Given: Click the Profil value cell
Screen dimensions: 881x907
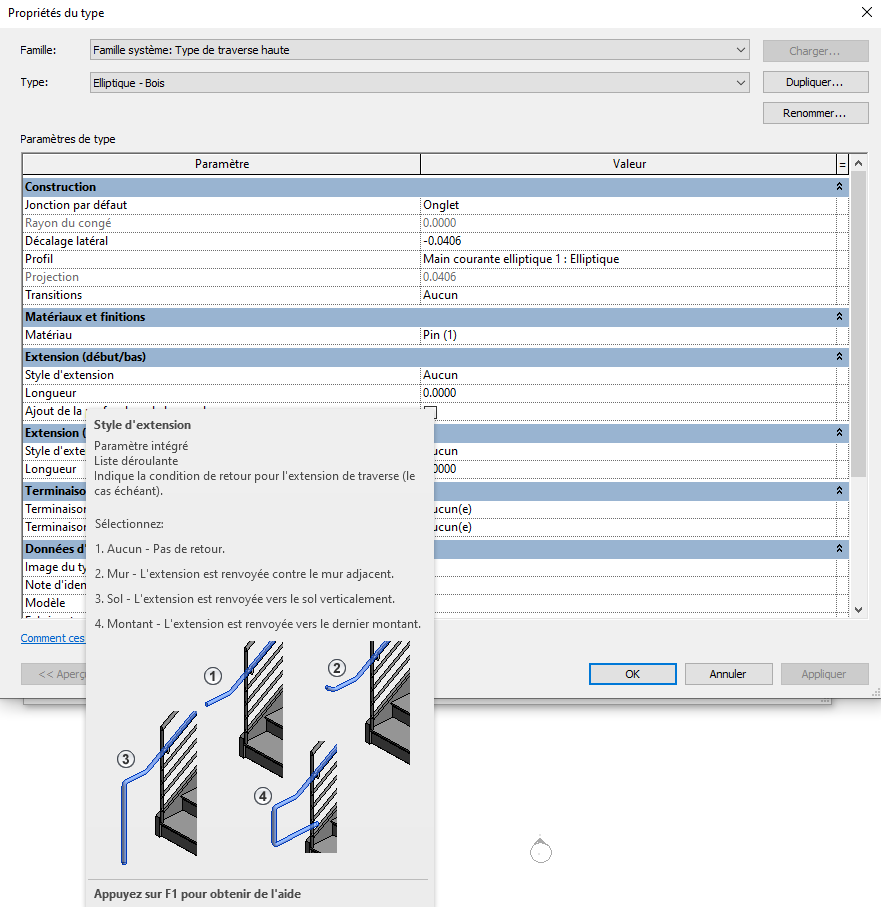Looking at the screenshot, I should click(627, 259).
